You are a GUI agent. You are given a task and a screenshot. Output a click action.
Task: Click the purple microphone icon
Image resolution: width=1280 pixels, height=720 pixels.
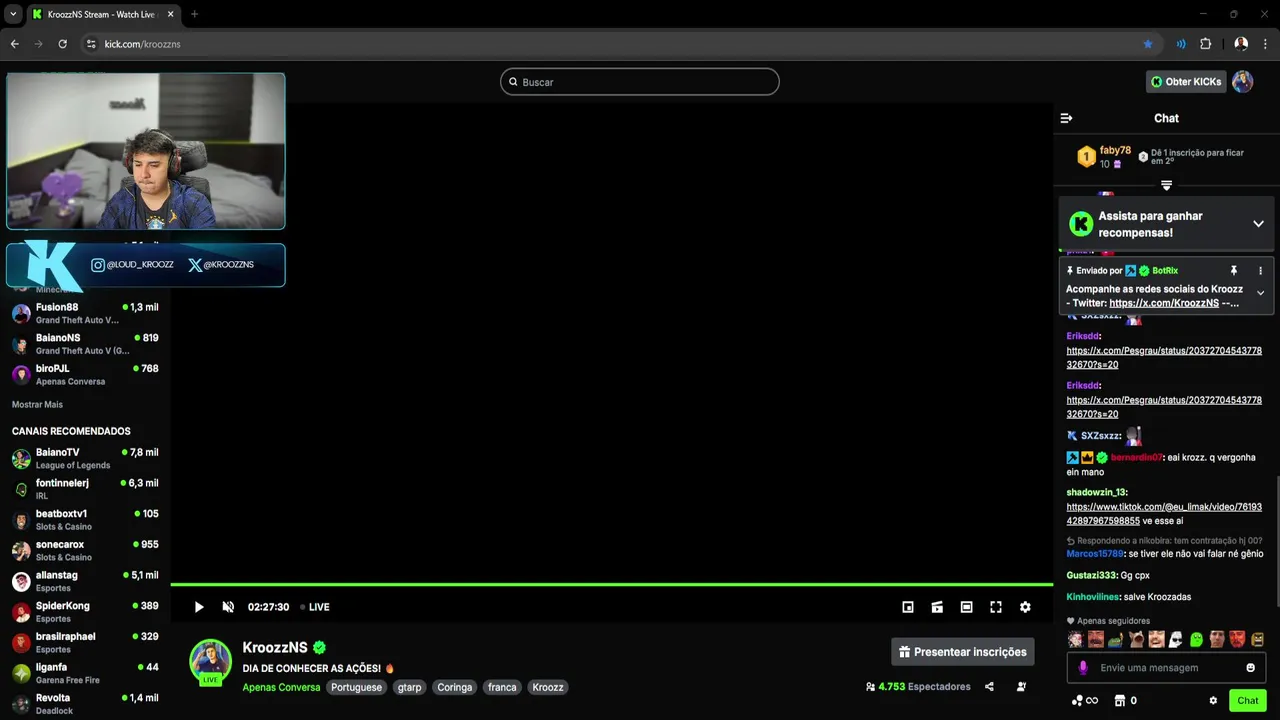1083,668
